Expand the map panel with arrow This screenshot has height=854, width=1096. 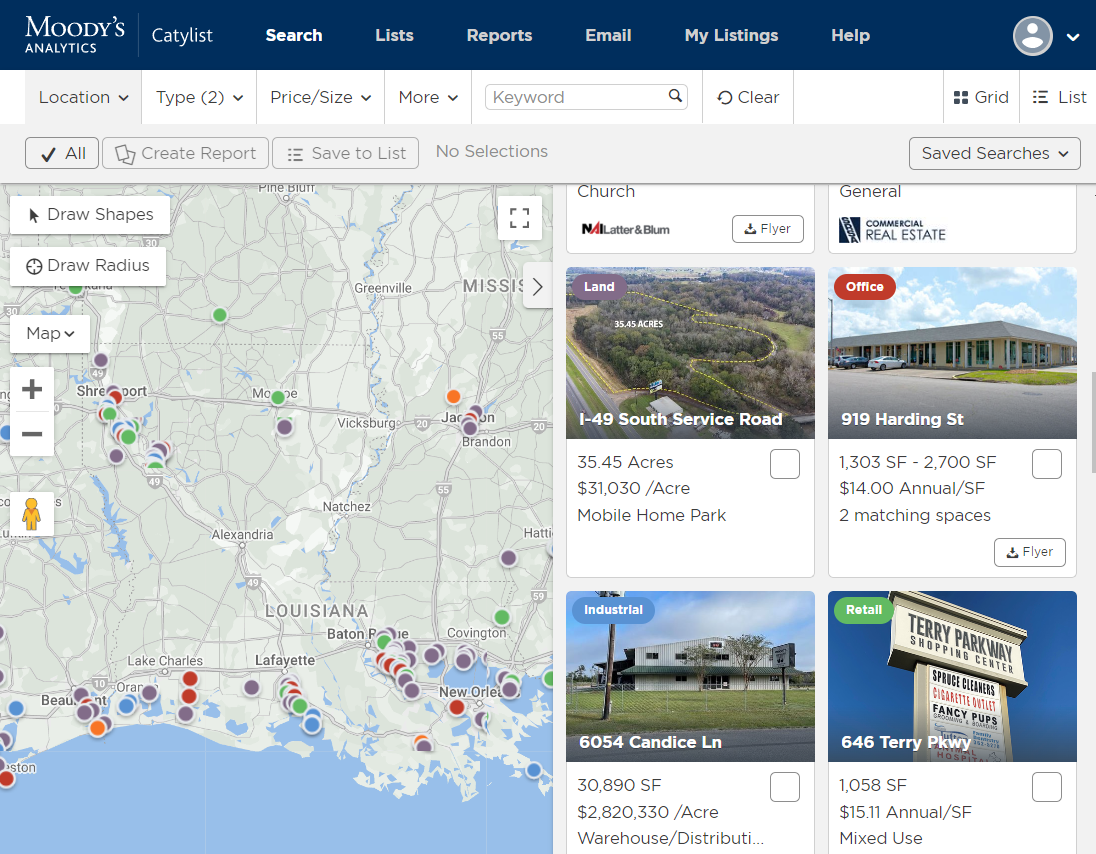538,287
